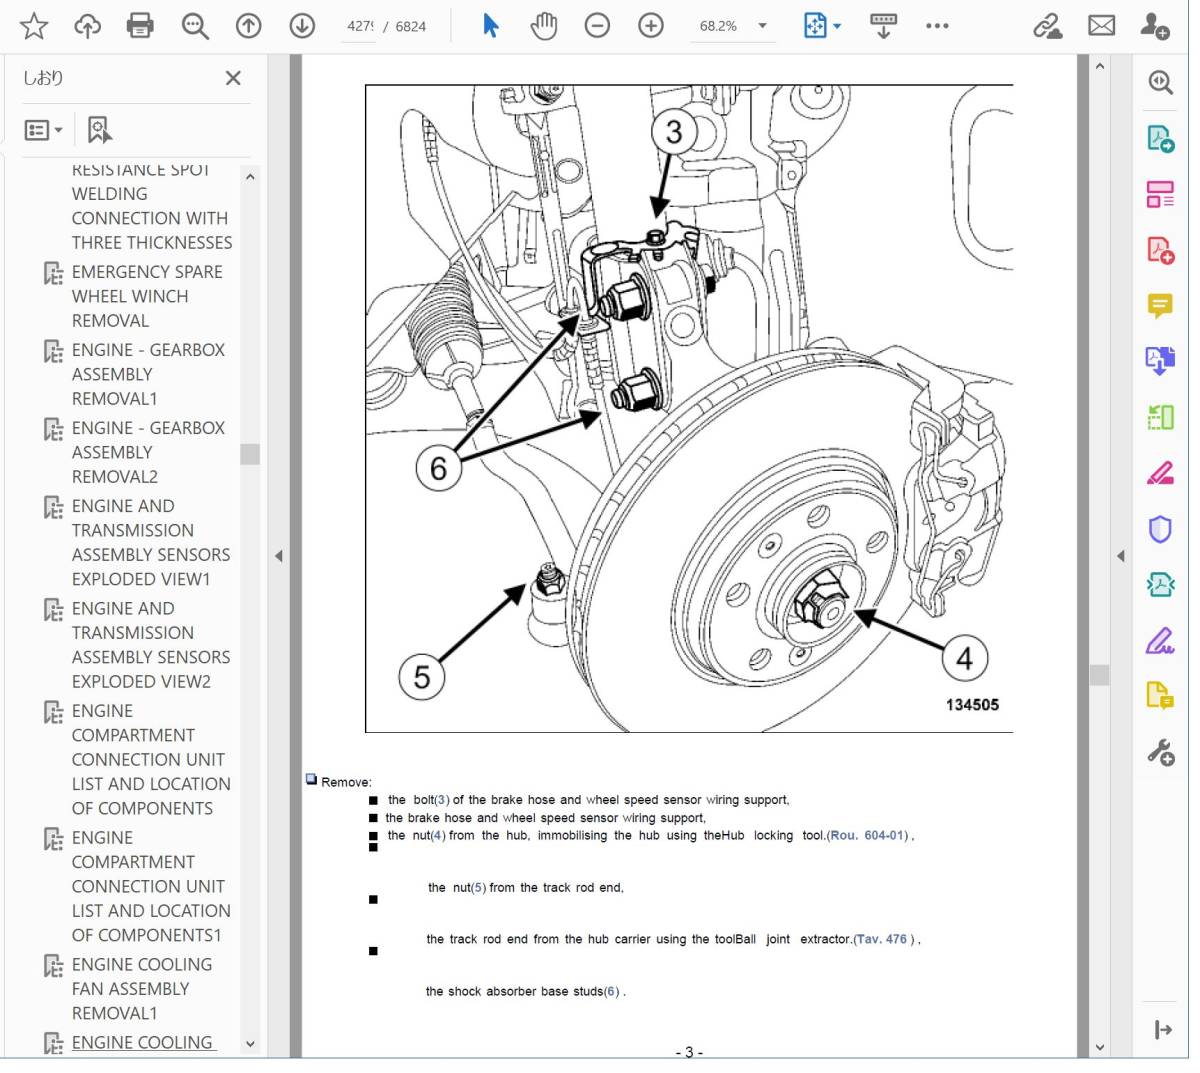Open the Create PDF tool

pos(1160,249)
